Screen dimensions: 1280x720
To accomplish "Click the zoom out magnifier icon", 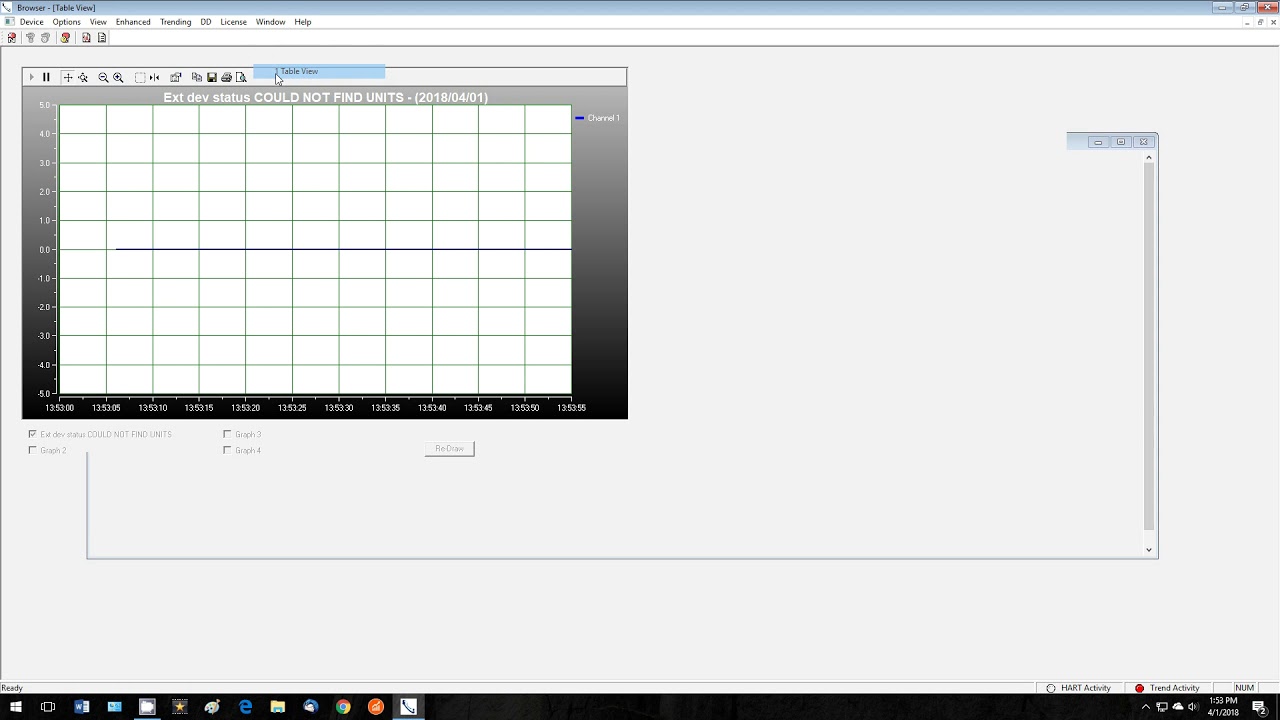I will [x=103, y=77].
